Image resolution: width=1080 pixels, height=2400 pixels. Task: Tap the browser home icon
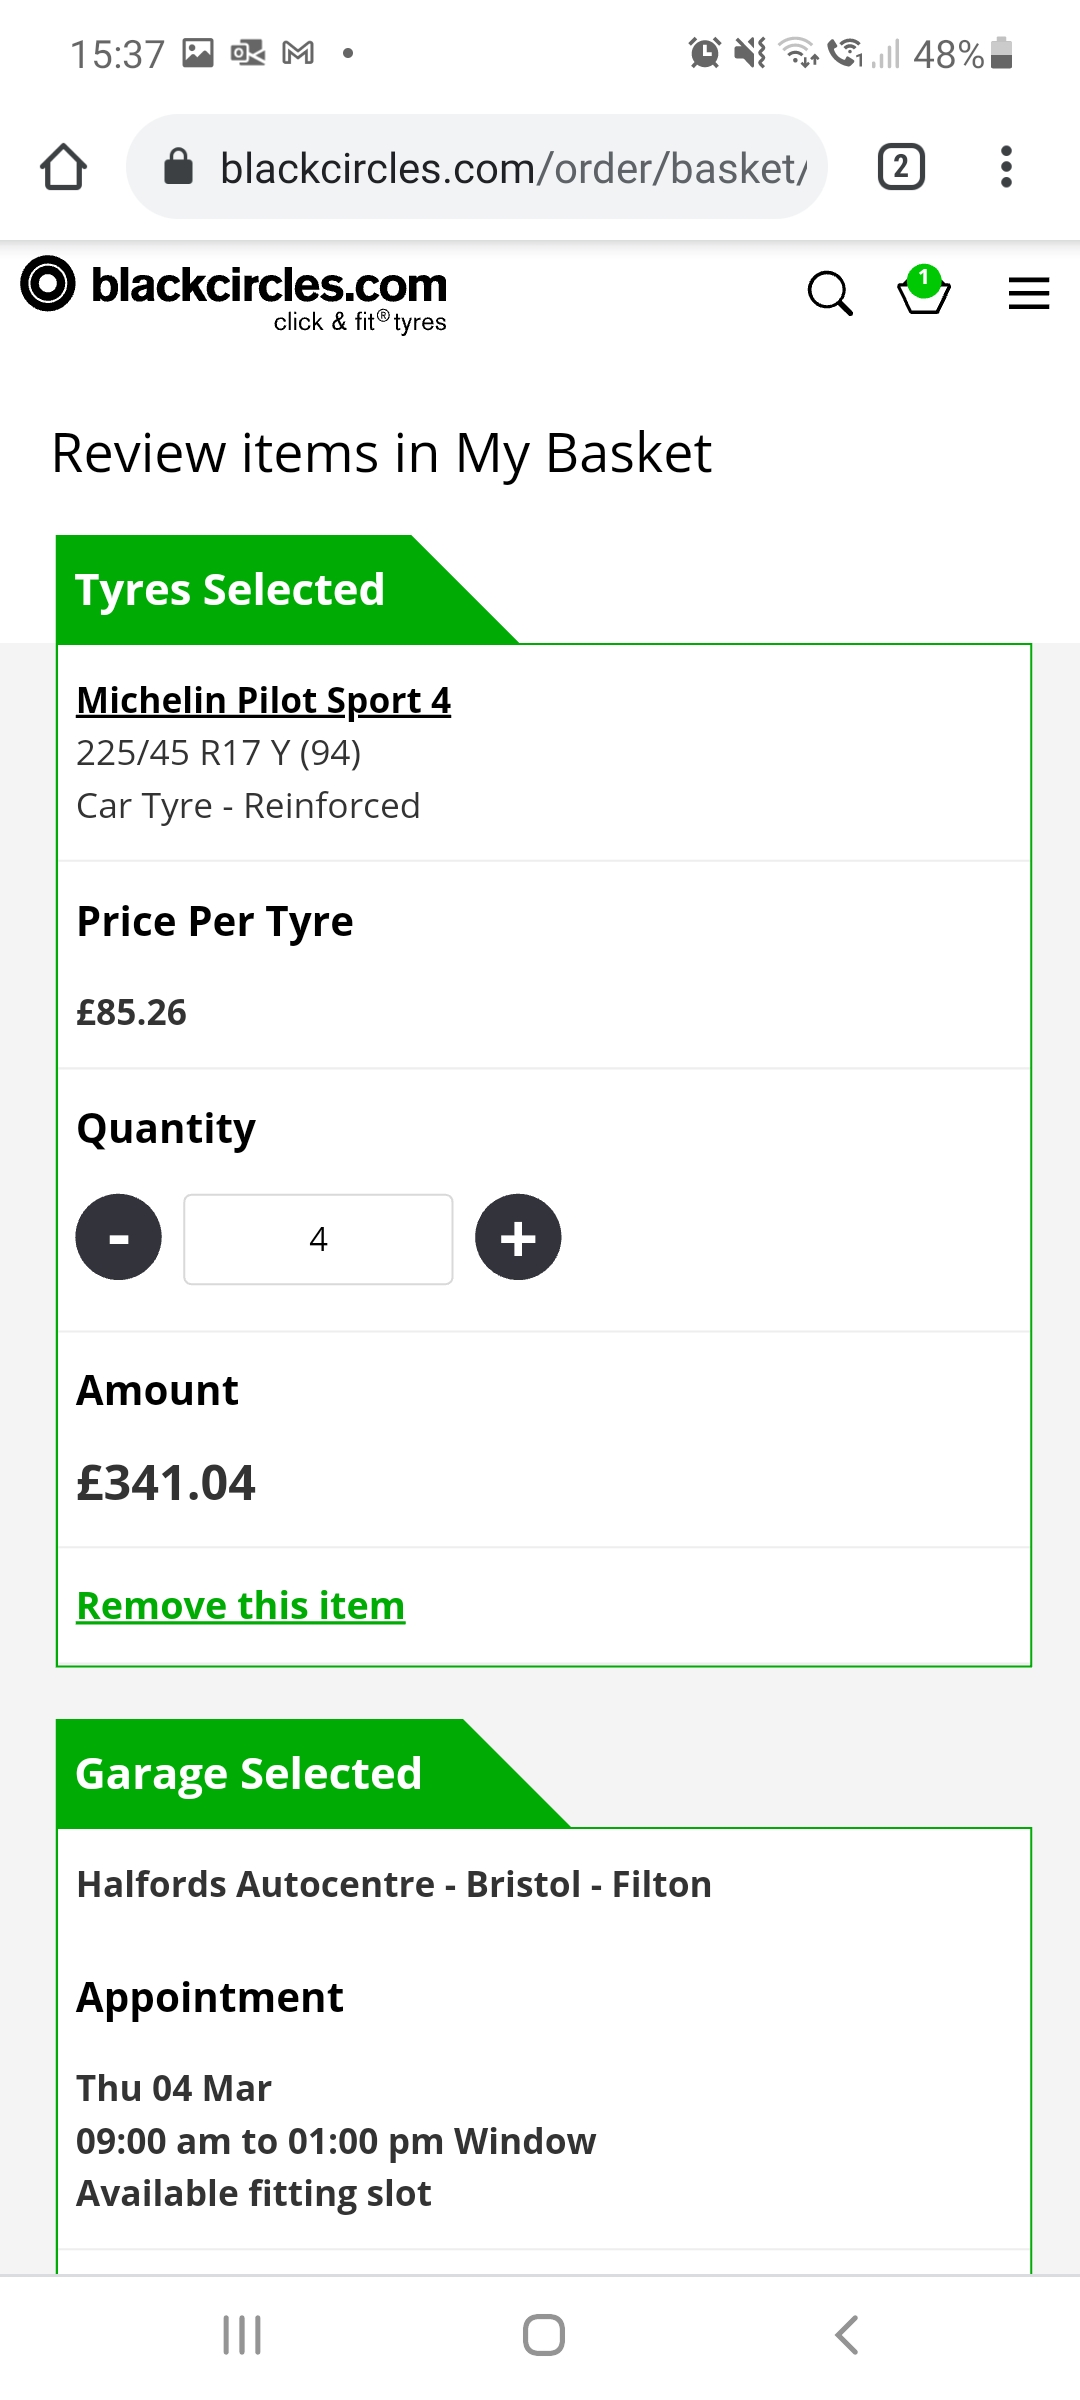(63, 167)
